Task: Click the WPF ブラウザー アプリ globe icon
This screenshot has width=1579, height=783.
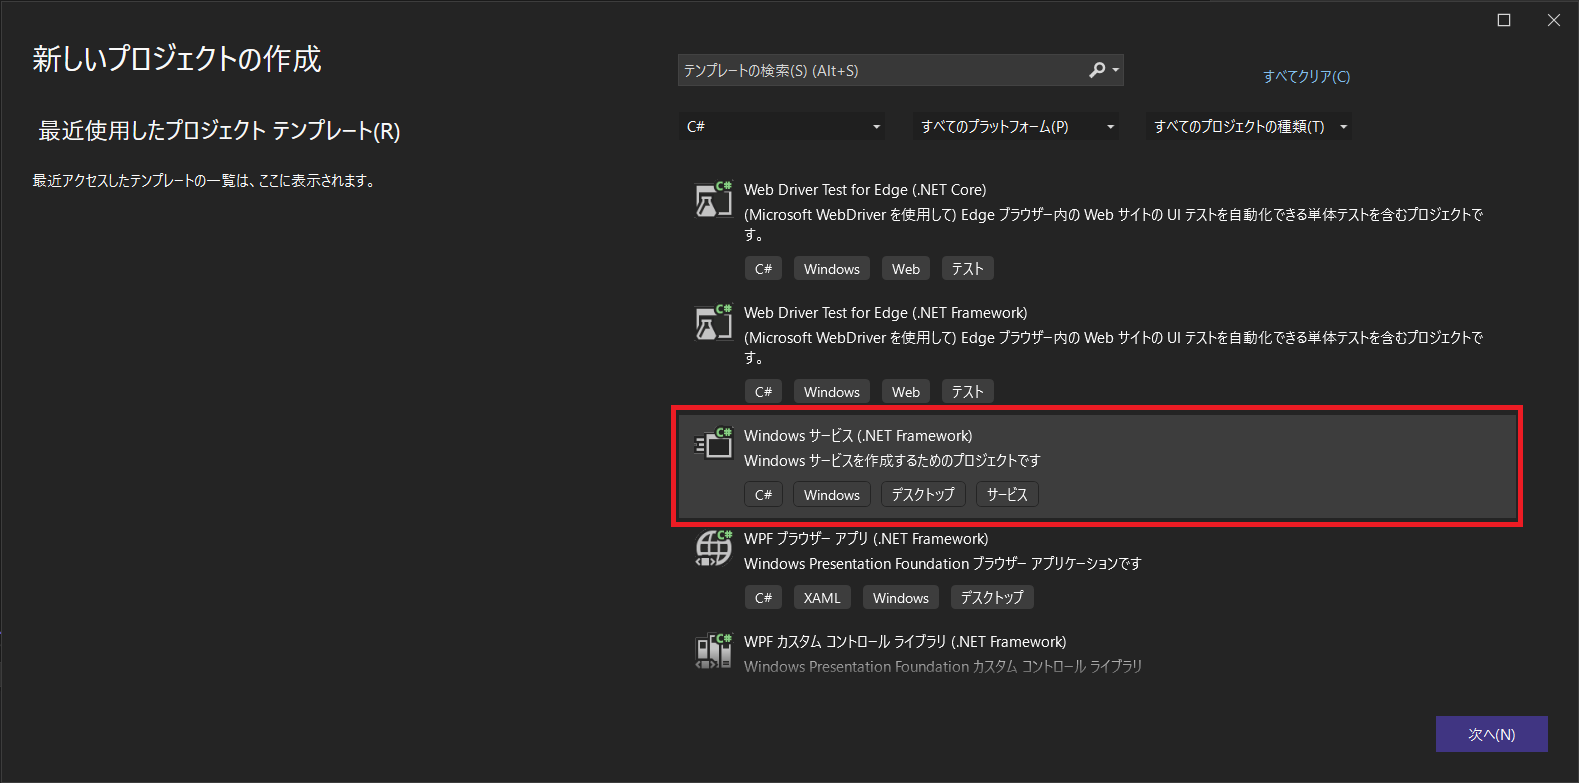Action: click(714, 548)
